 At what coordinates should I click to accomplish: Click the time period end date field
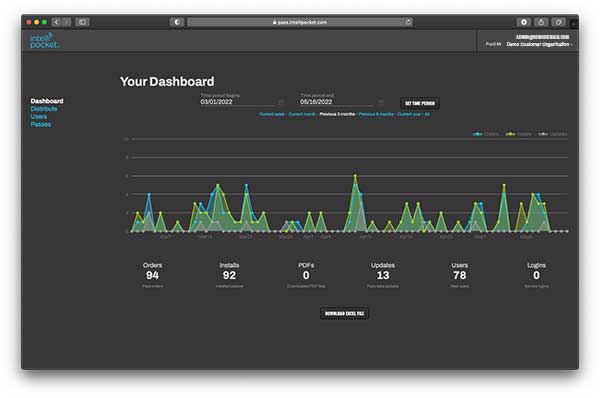pos(337,102)
